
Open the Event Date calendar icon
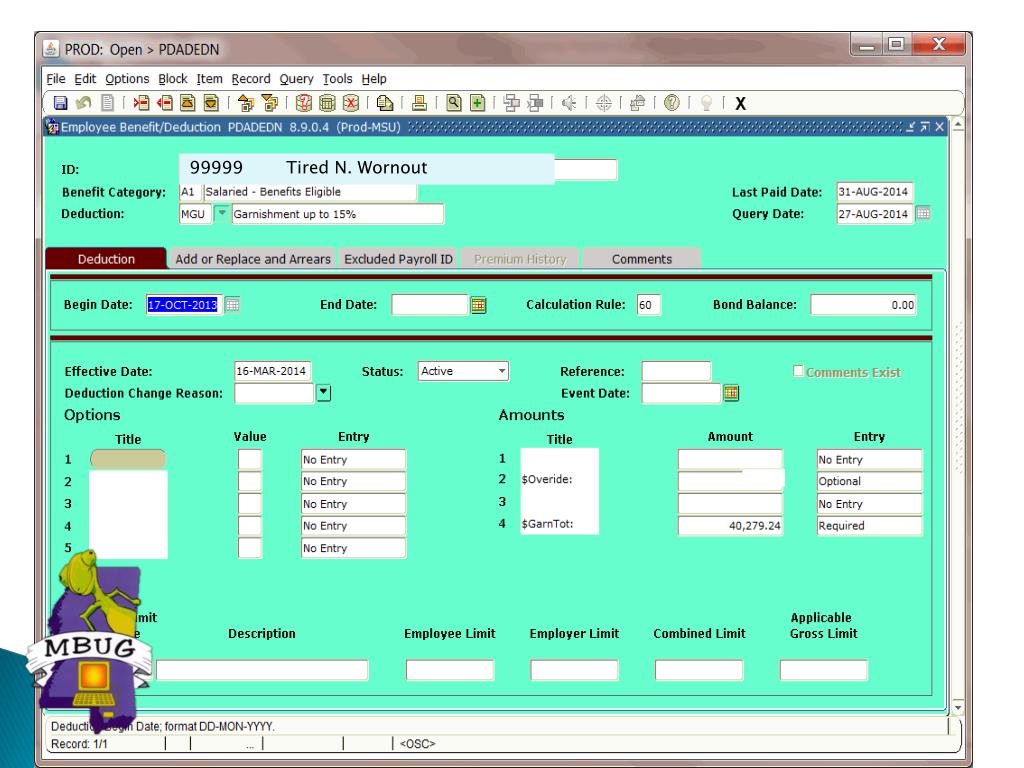[731, 393]
